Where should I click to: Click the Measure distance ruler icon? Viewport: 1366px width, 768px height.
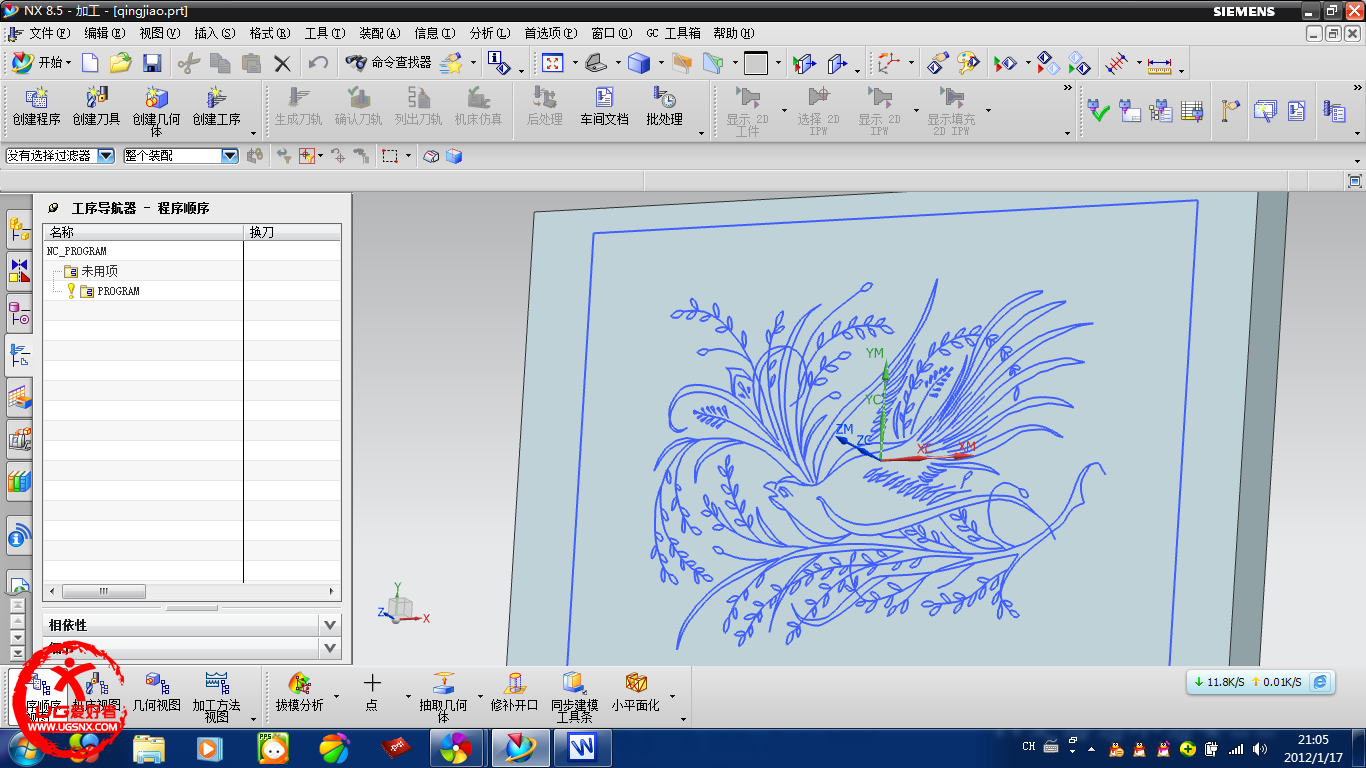click(1159, 65)
